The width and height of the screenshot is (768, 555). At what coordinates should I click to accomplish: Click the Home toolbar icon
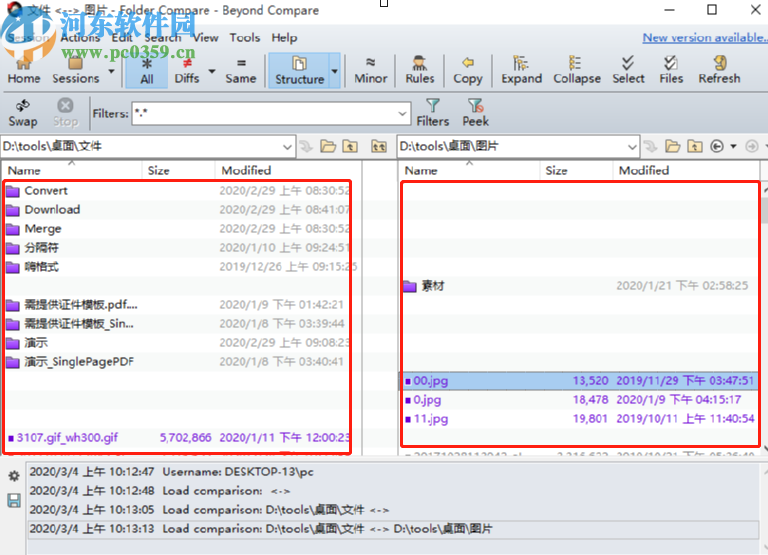pos(24,71)
